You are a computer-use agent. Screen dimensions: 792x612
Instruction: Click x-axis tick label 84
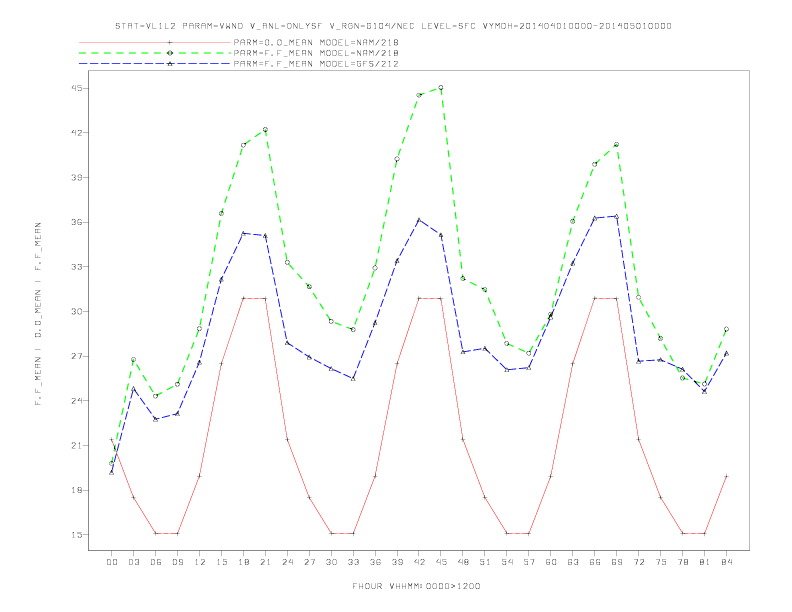pyautogui.click(x=726, y=562)
